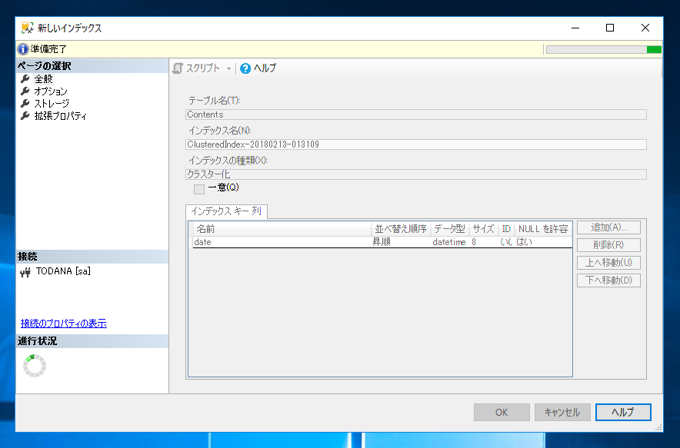The width and height of the screenshot is (680, 448).
Task: Click the wrench icon next to 全般
Action: pos(25,79)
